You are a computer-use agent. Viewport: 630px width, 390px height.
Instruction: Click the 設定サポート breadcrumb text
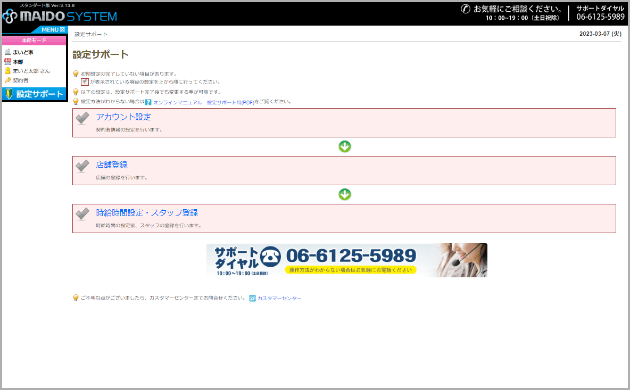coord(91,35)
